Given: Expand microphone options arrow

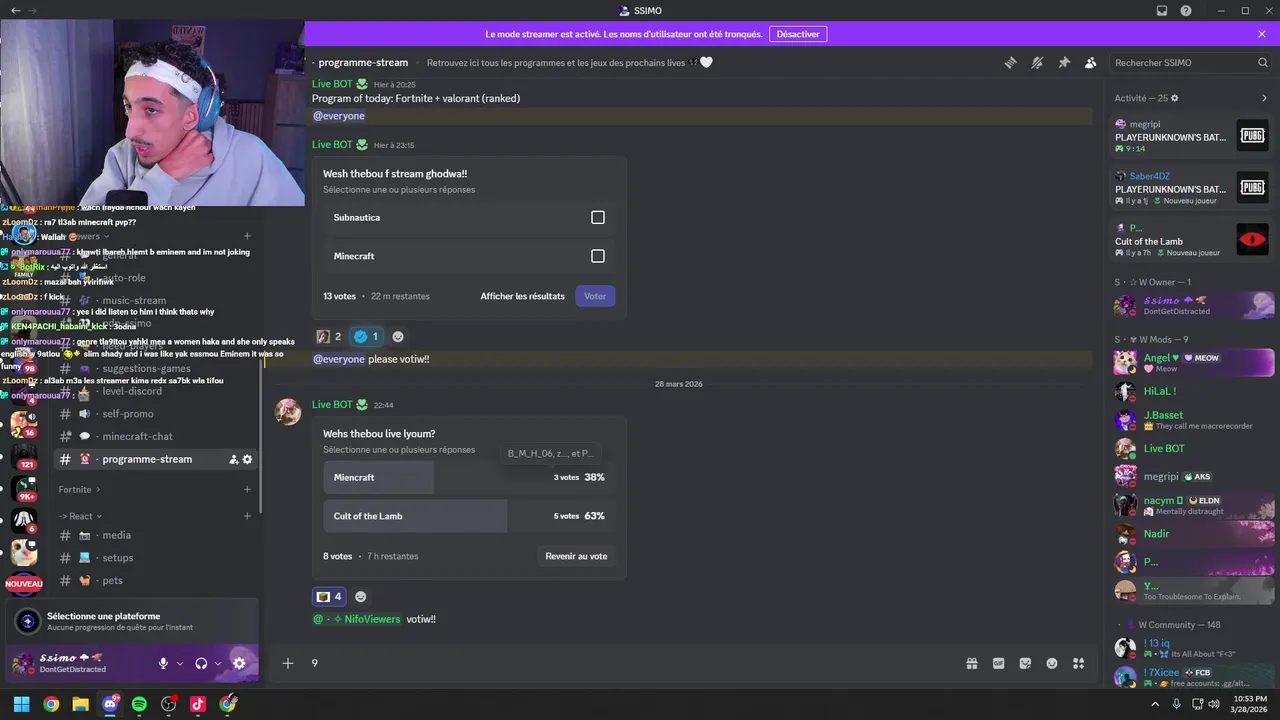Looking at the screenshot, I should [180, 663].
